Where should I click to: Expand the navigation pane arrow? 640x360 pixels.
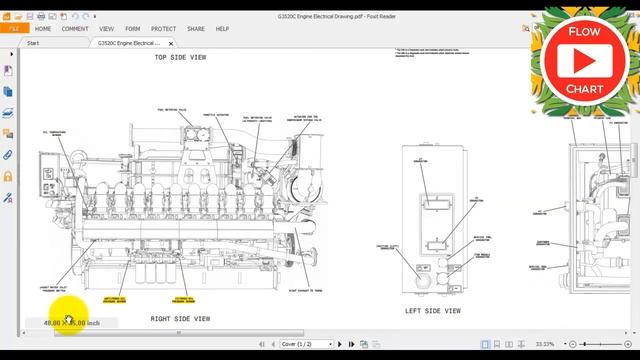click(x=11, y=54)
